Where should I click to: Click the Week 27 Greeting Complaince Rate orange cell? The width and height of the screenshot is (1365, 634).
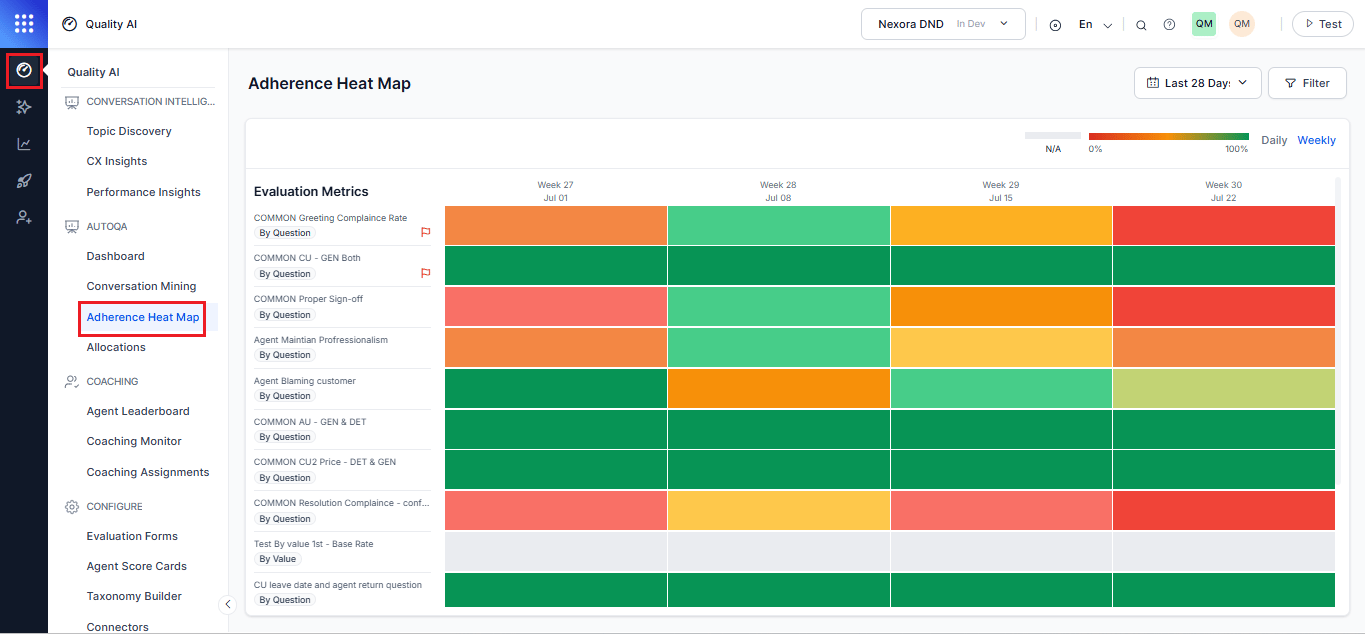click(x=556, y=225)
